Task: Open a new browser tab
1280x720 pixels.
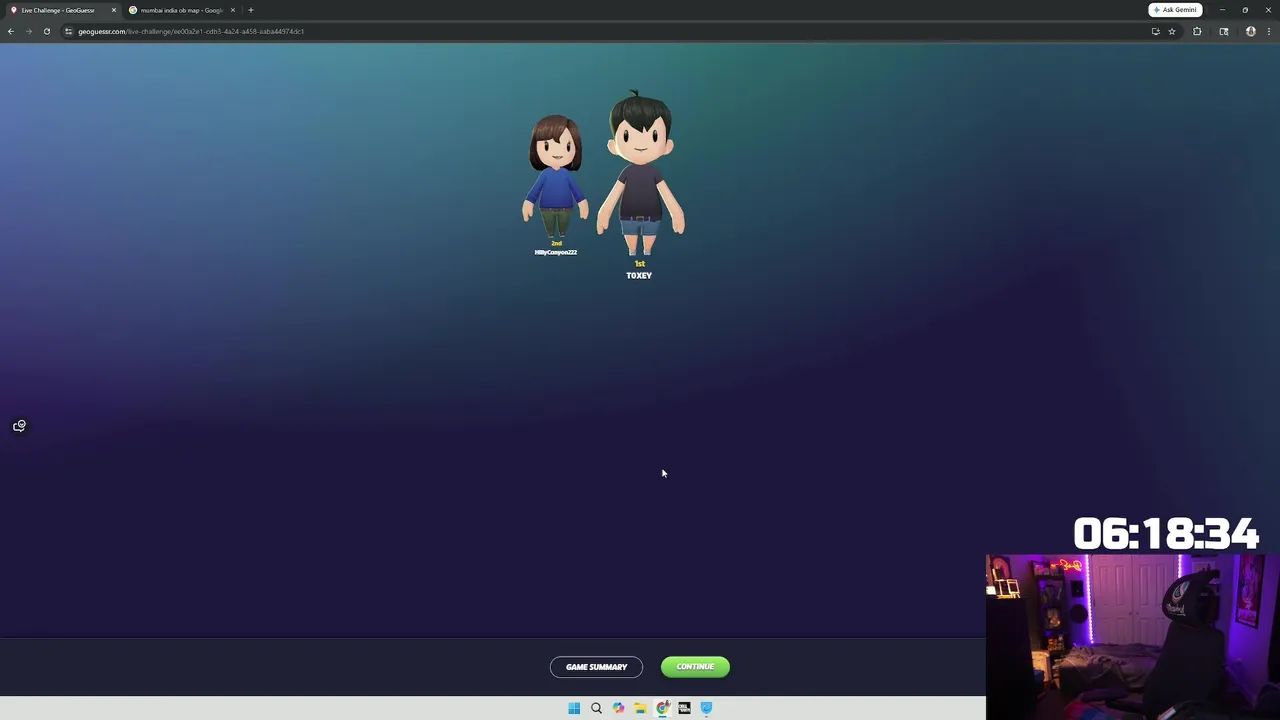Action: pyautogui.click(x=251, y=10)
